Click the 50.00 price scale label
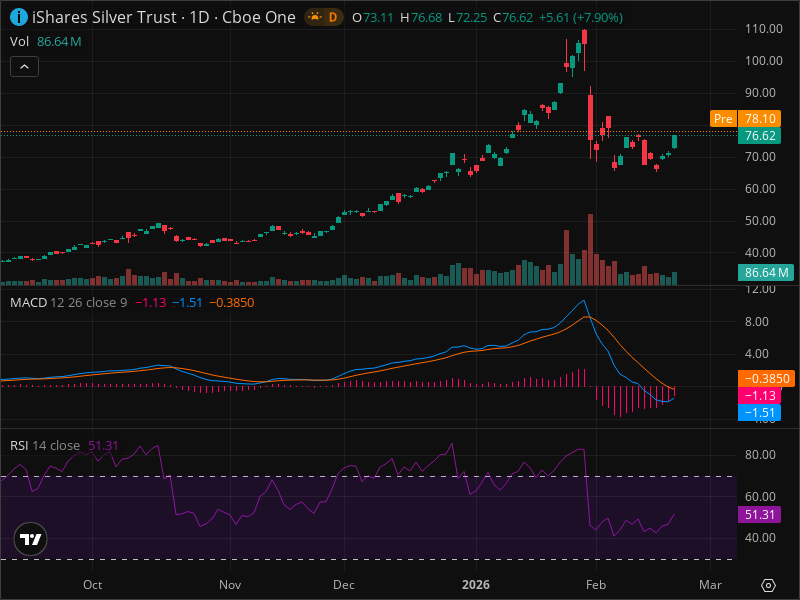Viewport: 800px width, 600px height. pos(760,221)
